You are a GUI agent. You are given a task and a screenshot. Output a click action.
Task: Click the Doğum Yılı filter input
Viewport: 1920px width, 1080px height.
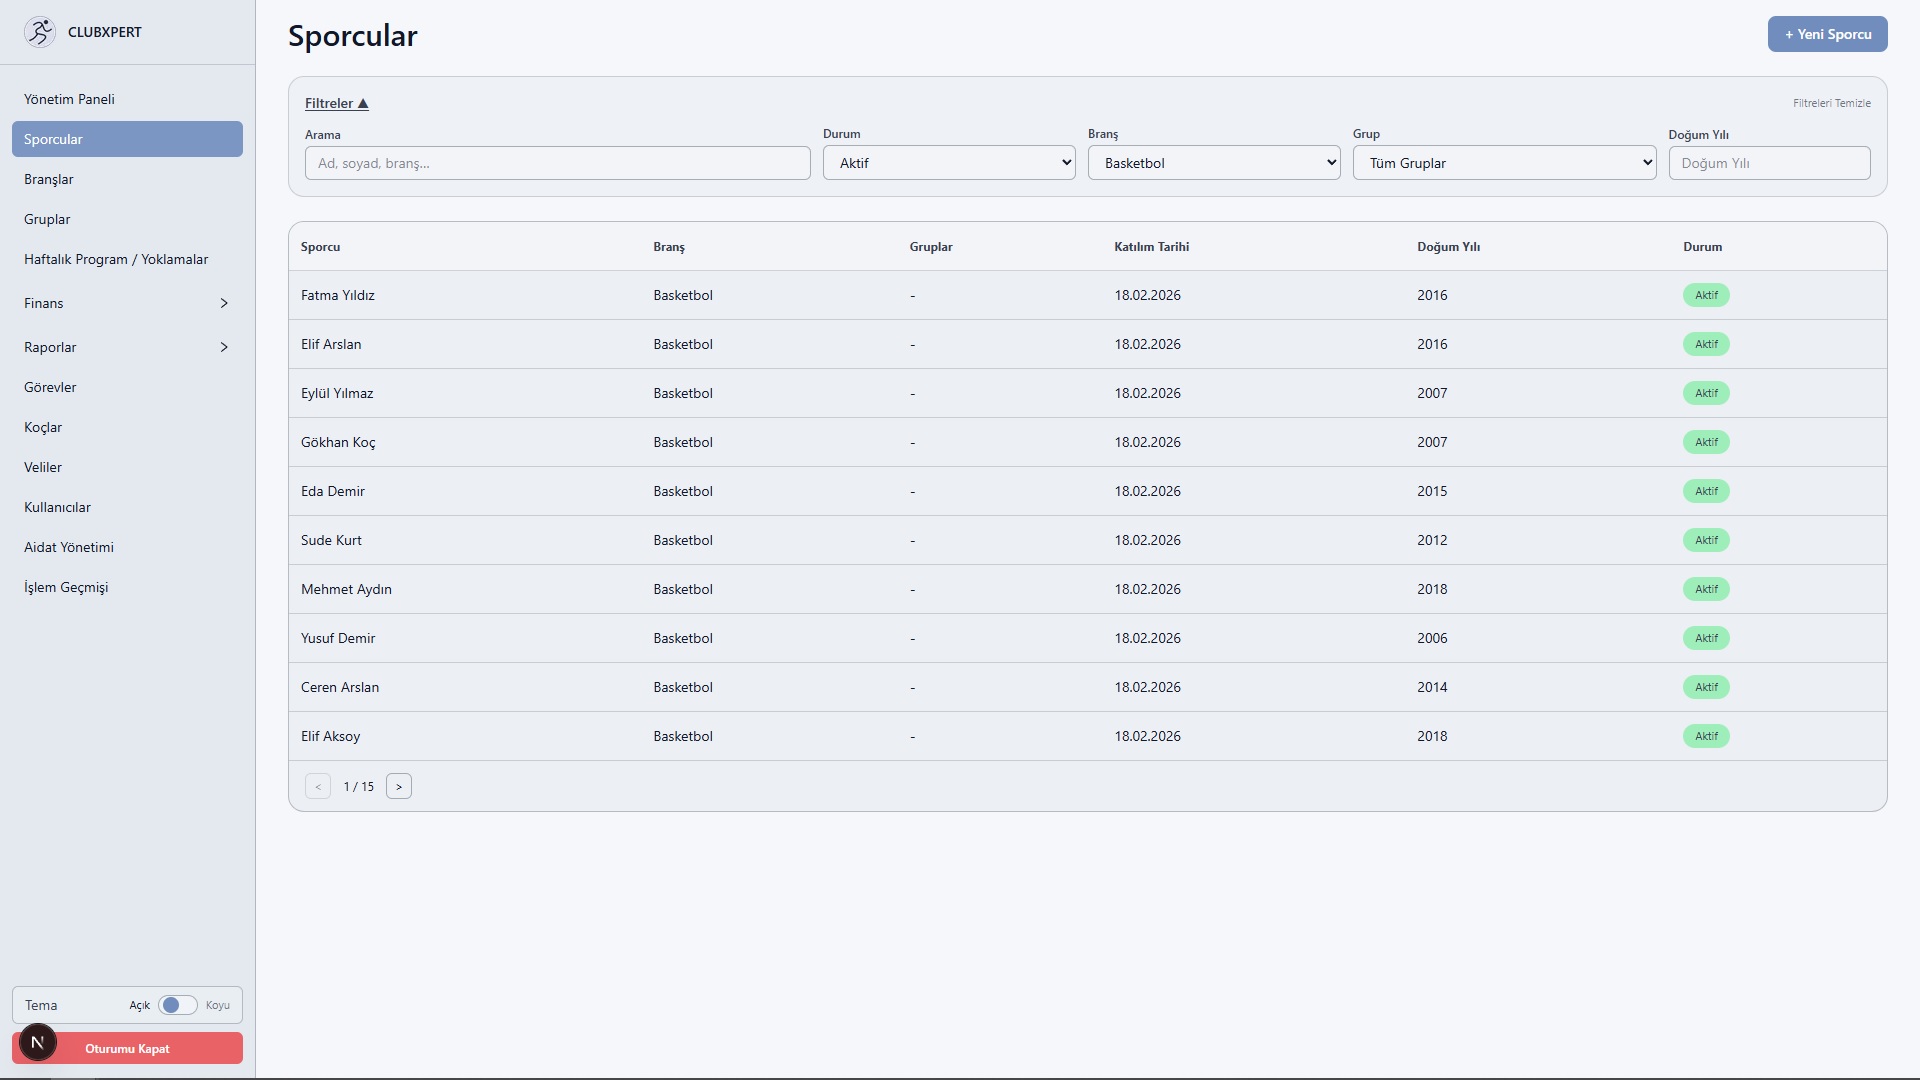(1768, 163)
